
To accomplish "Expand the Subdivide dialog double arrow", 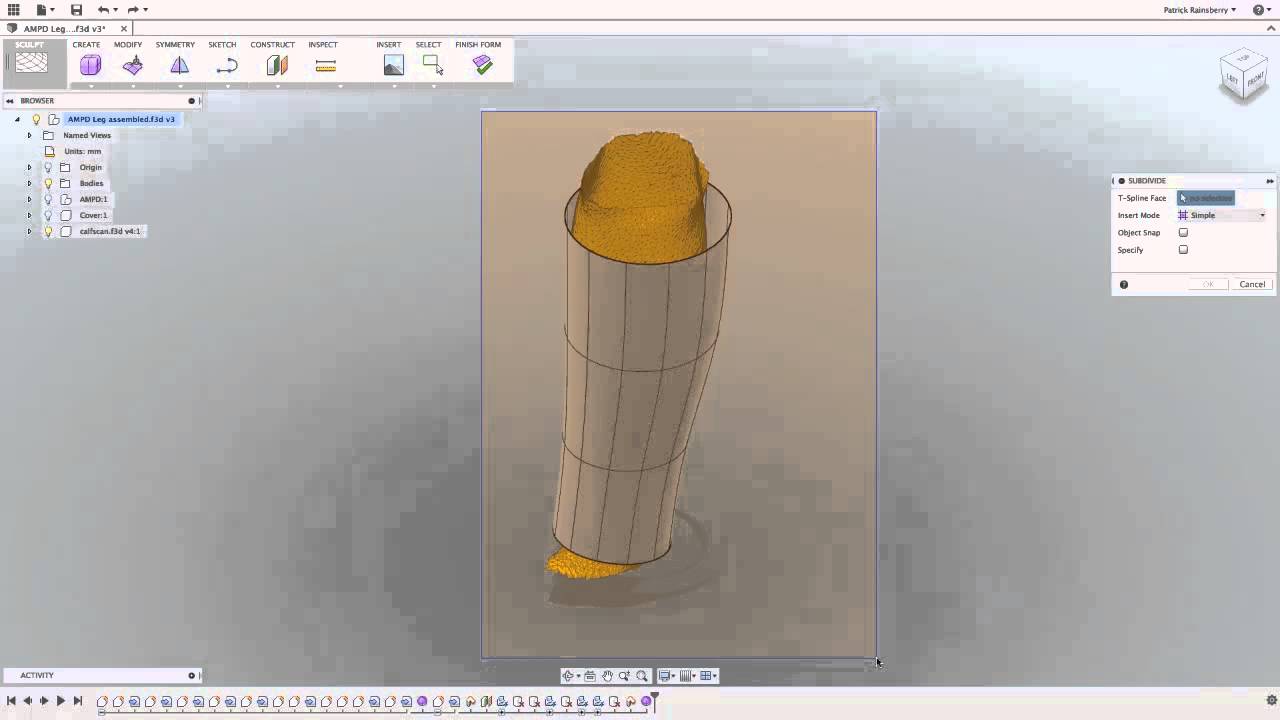I will coord(1270,181).
